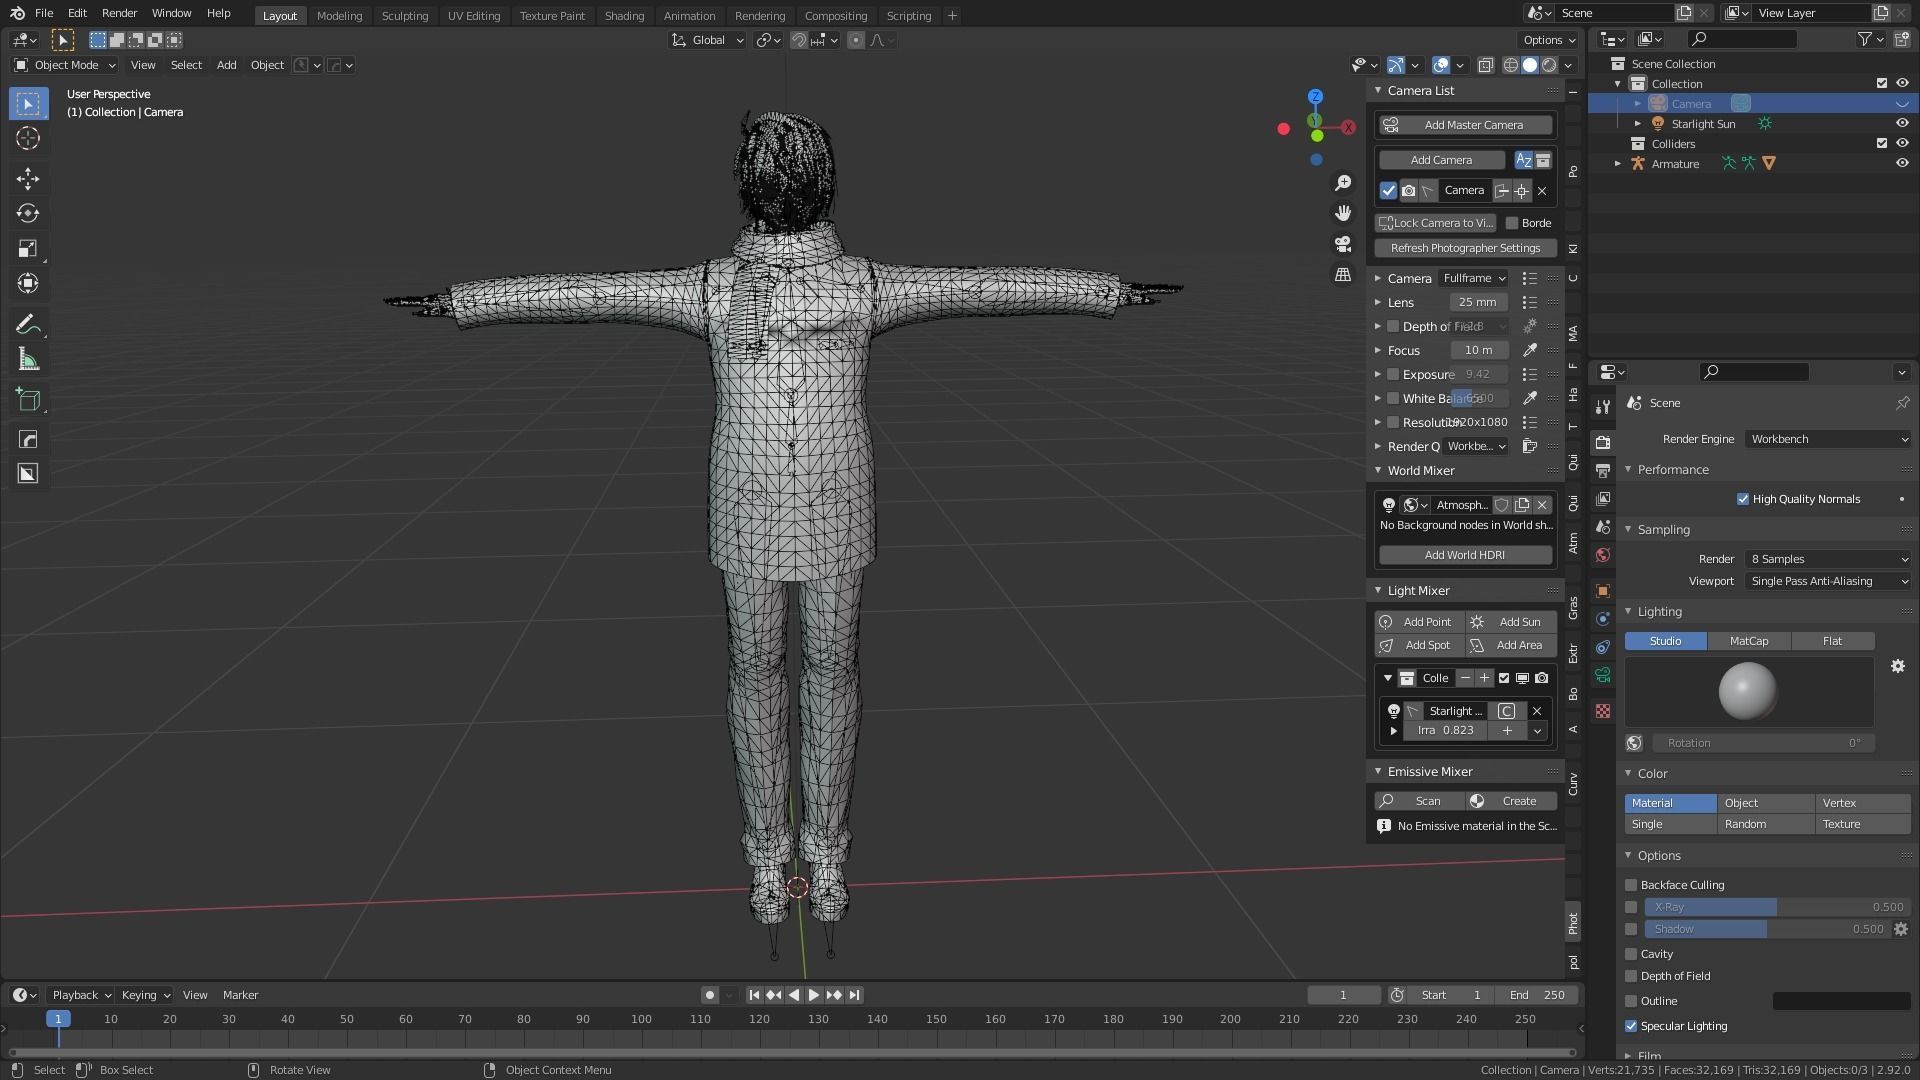Select the Measure tool

click(x=28, y=360)
